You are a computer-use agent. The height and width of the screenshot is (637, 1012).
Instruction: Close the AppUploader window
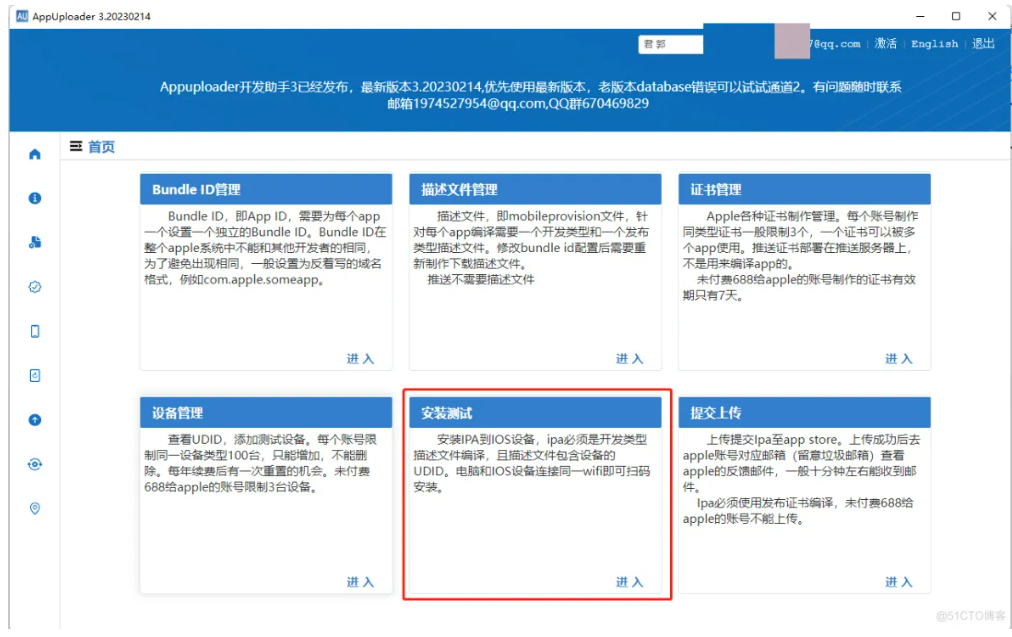[x=992, y=16]
